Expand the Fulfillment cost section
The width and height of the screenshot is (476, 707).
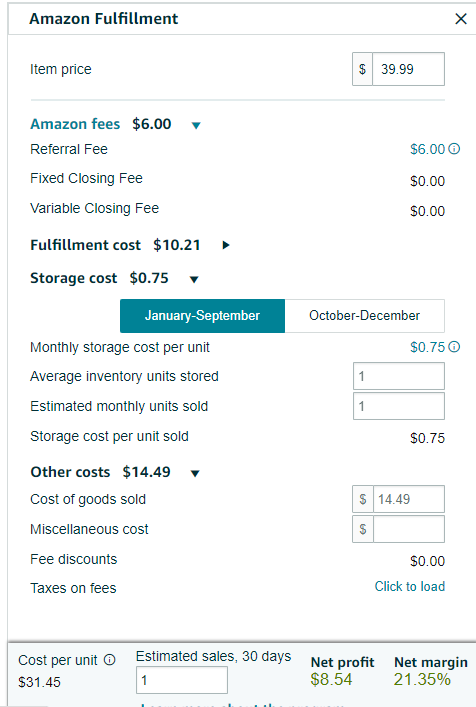[226, 245]
